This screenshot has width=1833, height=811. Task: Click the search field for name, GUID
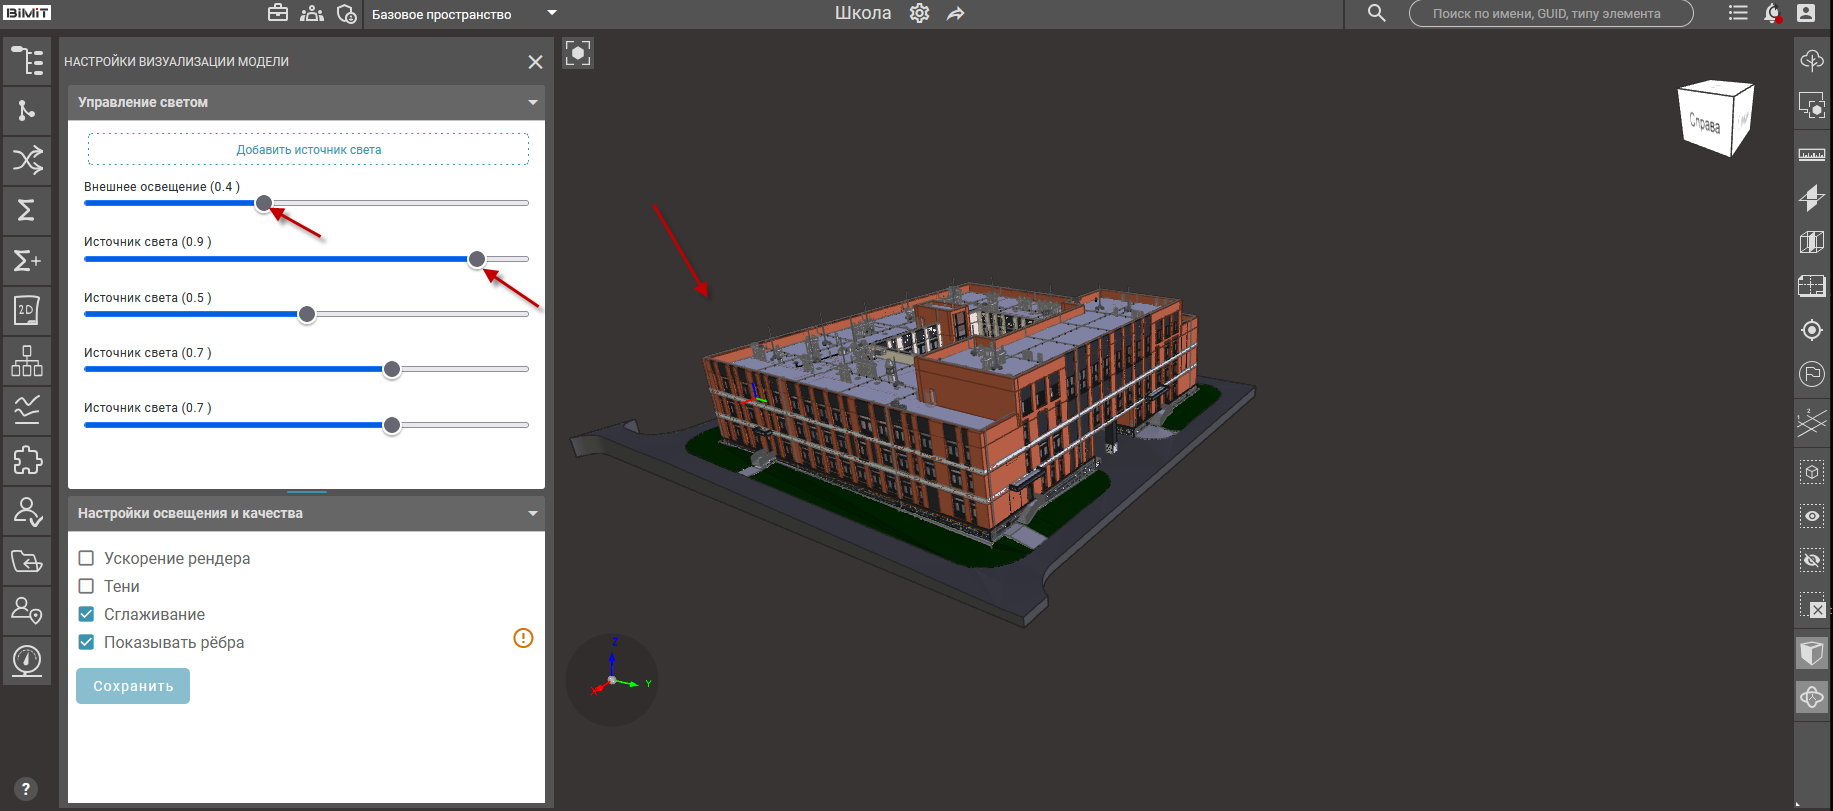click(1550, 14)
